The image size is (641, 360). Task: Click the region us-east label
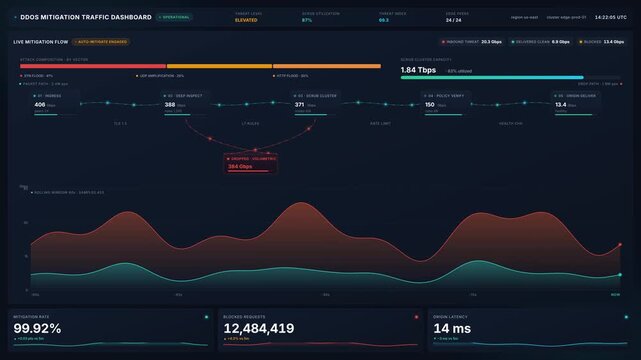(524, 18)
